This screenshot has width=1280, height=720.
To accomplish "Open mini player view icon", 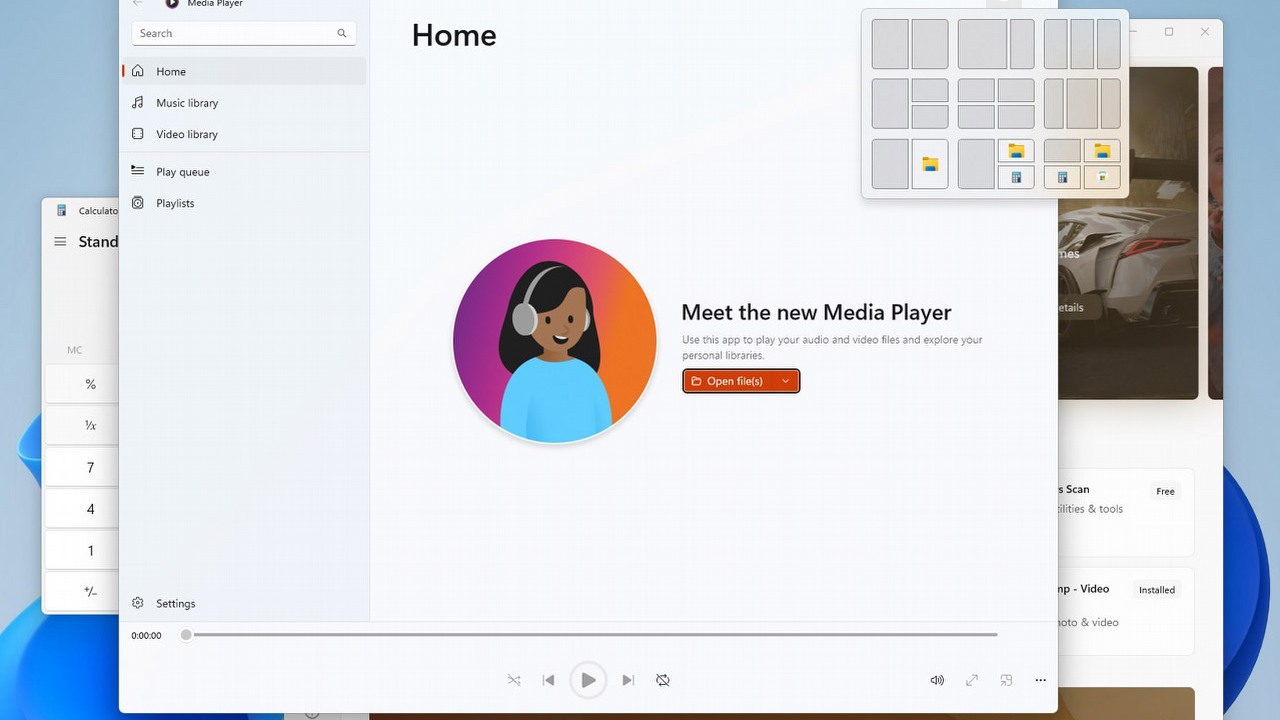I will [x=1006, y=680].
